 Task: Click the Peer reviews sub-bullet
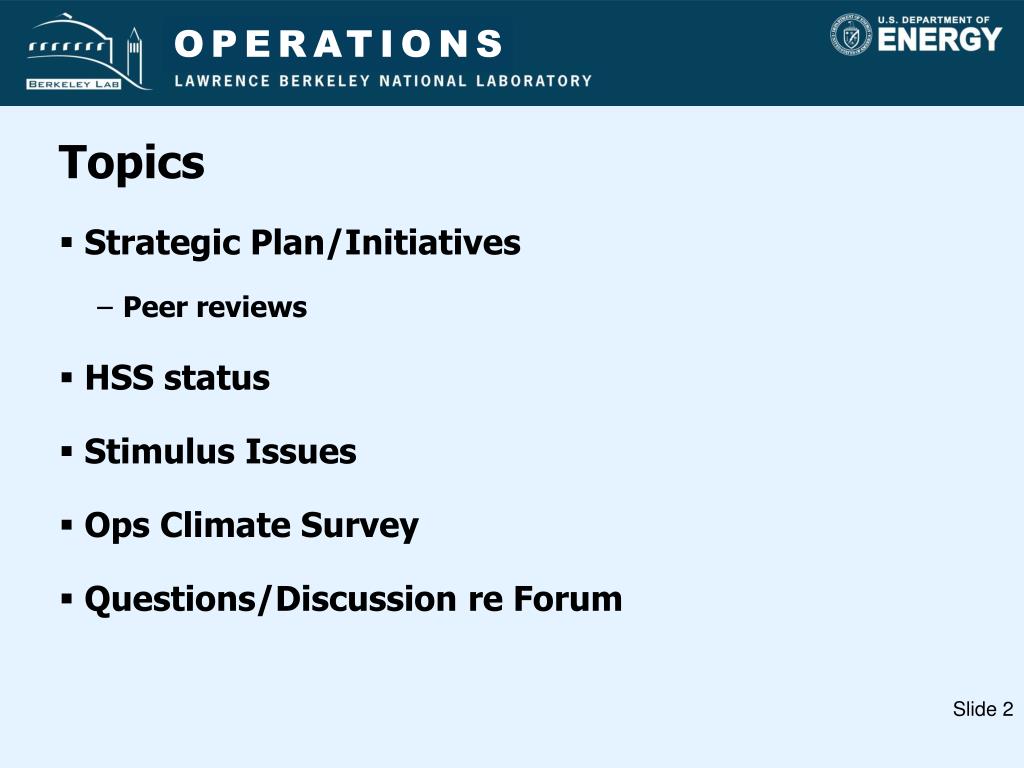[x=215, y=307]
